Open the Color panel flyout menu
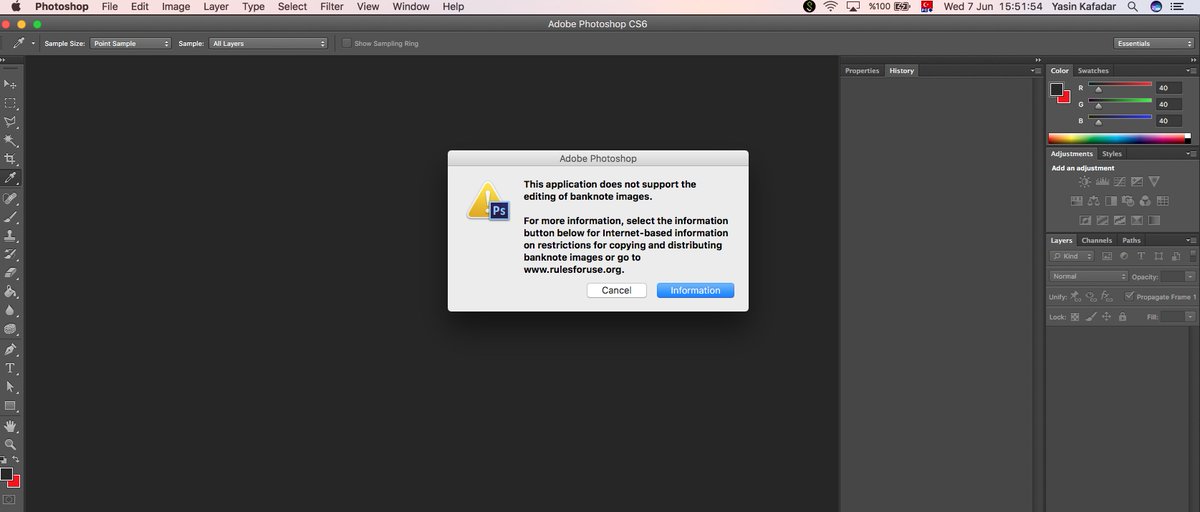This screenshot has width=1200, height=512. click(x=1191, y=71)
